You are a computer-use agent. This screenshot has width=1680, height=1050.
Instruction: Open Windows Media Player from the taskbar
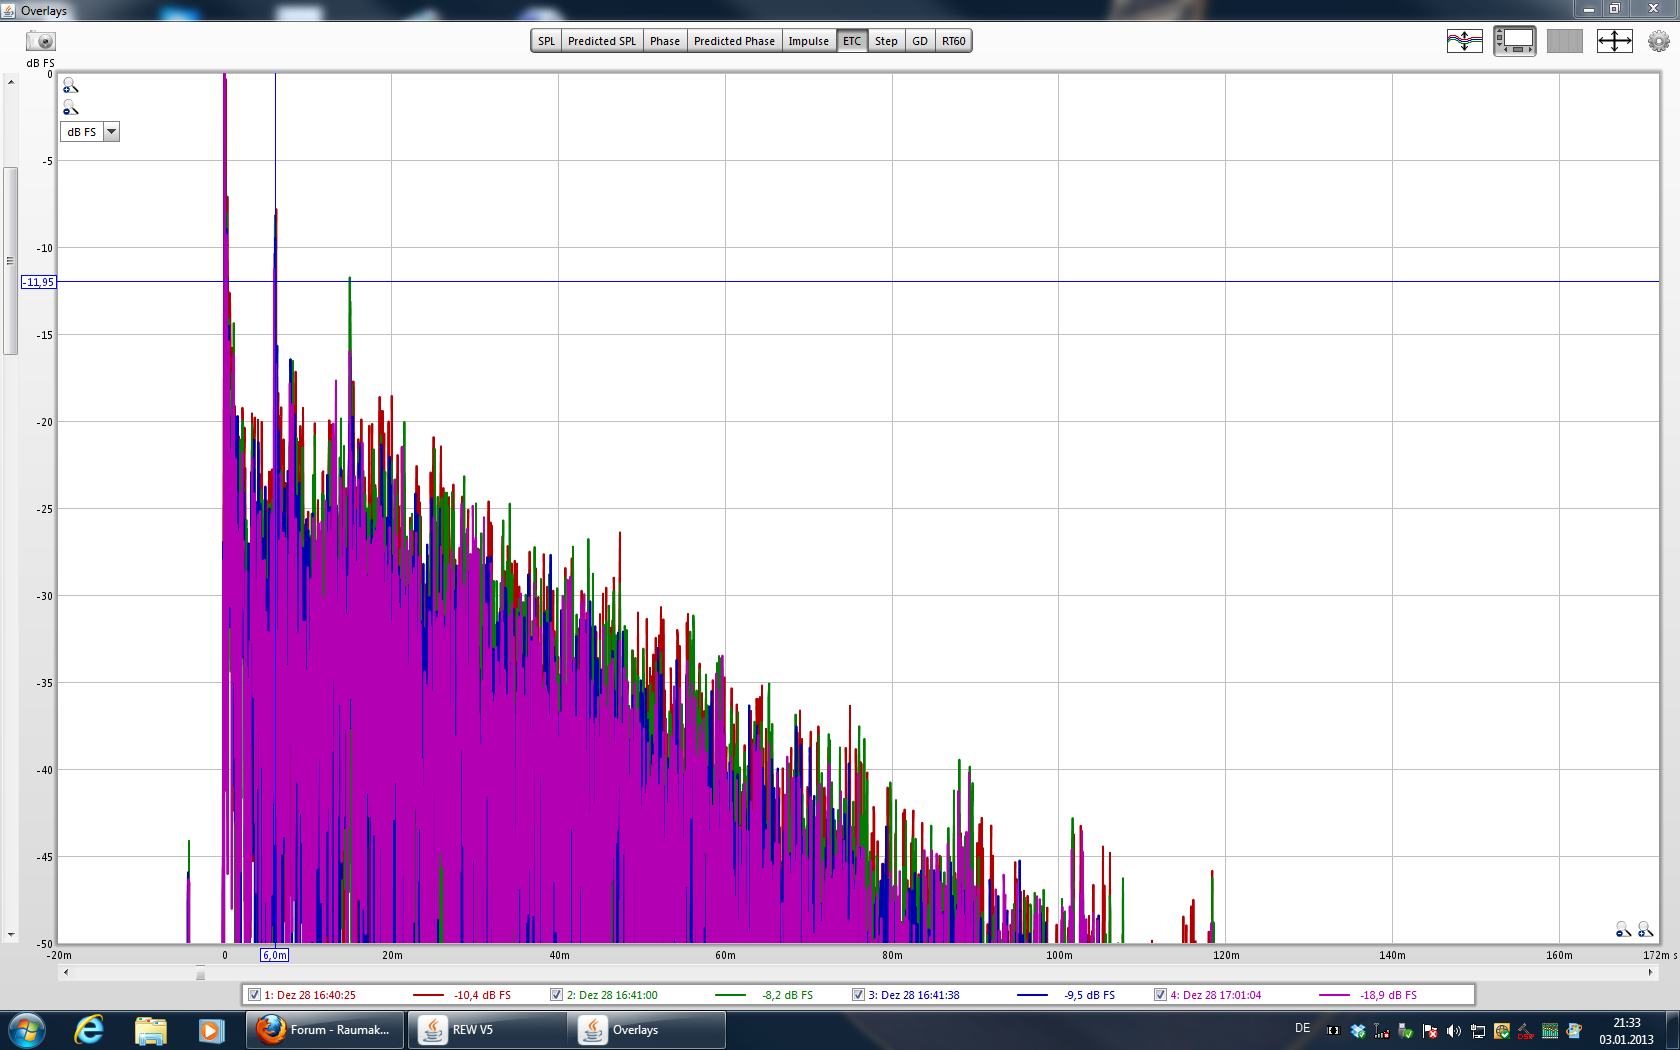210,1030
